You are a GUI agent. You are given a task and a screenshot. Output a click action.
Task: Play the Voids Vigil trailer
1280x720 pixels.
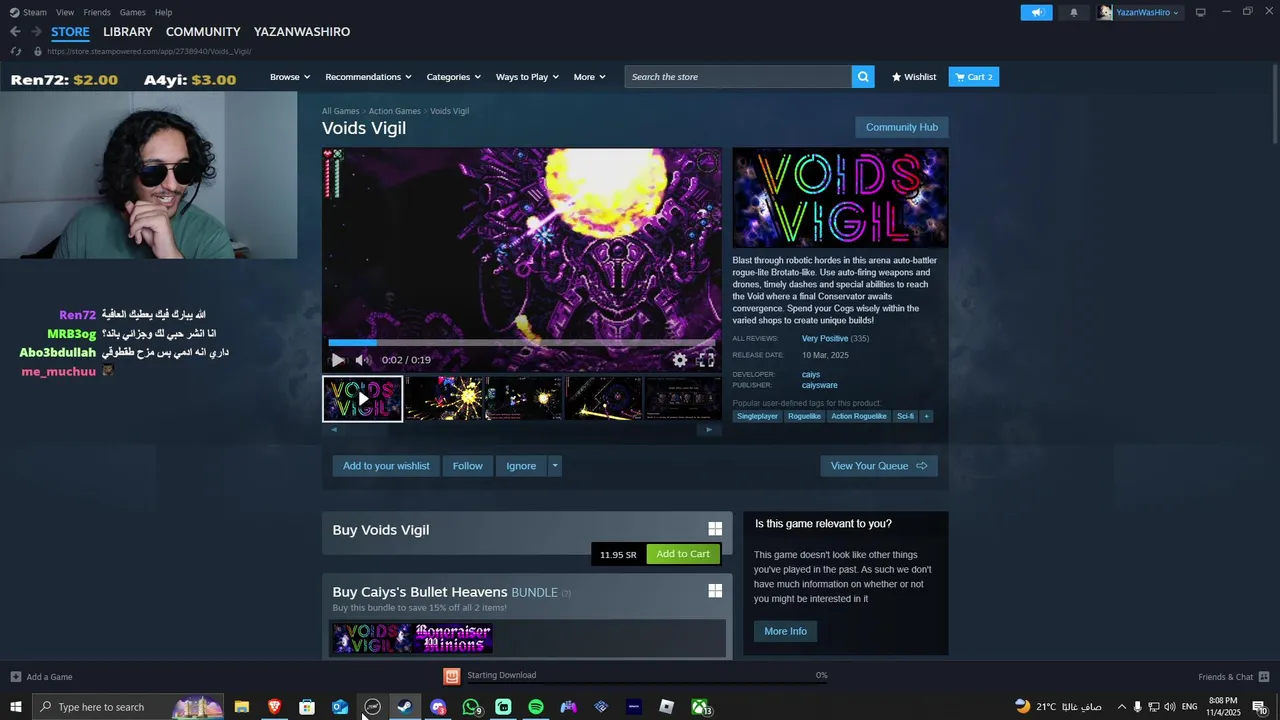pos(338,360)
